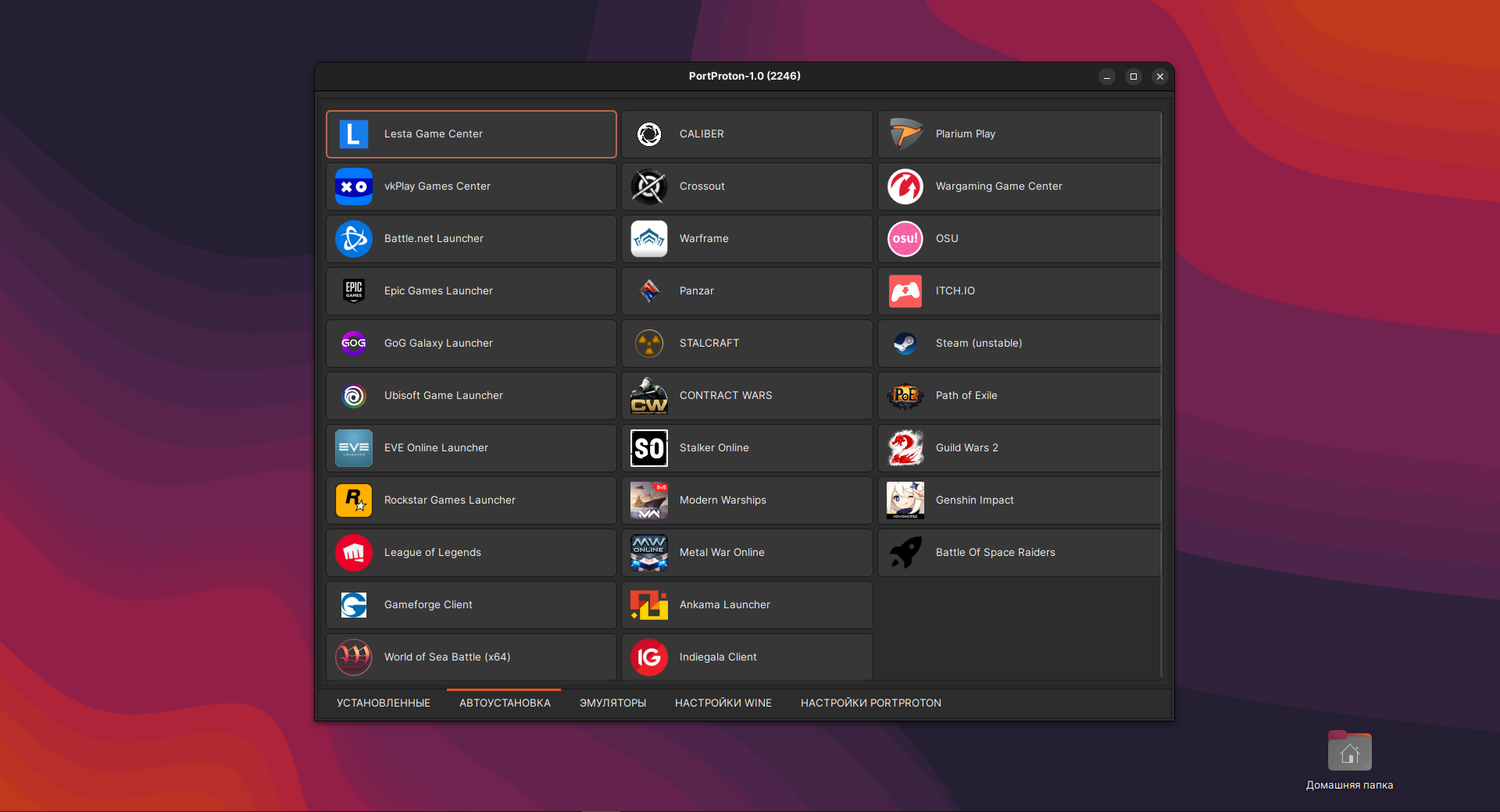
Task: Choose the Battle Of Space Raiders entry
Action: point(1019,552)
